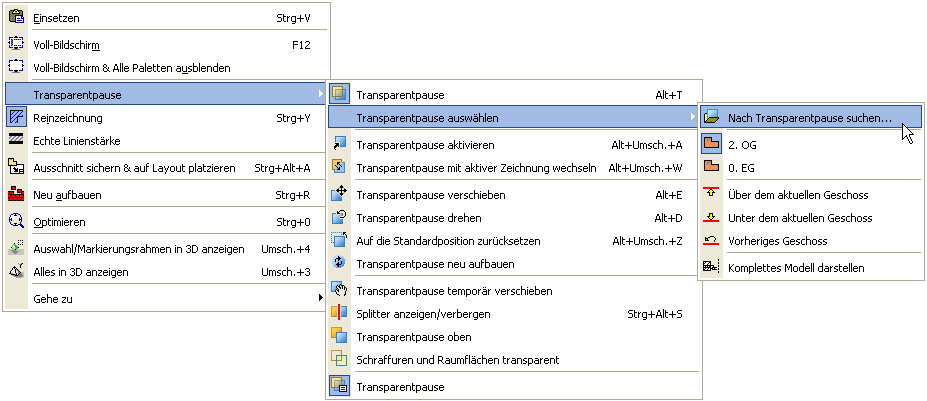The width and height of the screenshot is (927, 401).
Task: Click the Splitter anzeigen/verbergen icon
Action: (x=339, y=314)
